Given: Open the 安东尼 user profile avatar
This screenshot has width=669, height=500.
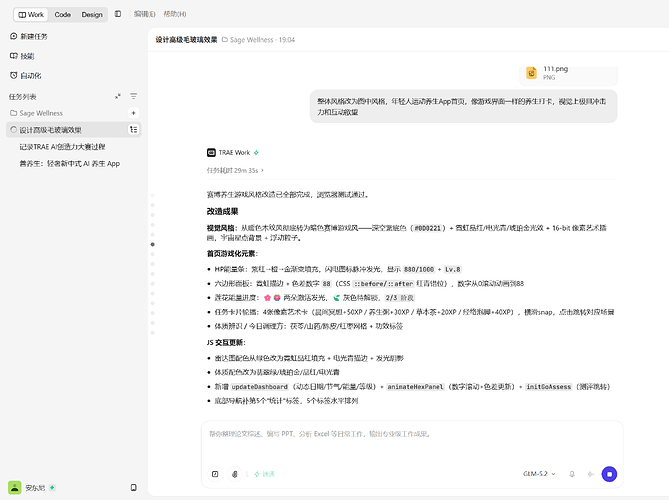Looking at the screenshot, I should [x=15, y=488].
